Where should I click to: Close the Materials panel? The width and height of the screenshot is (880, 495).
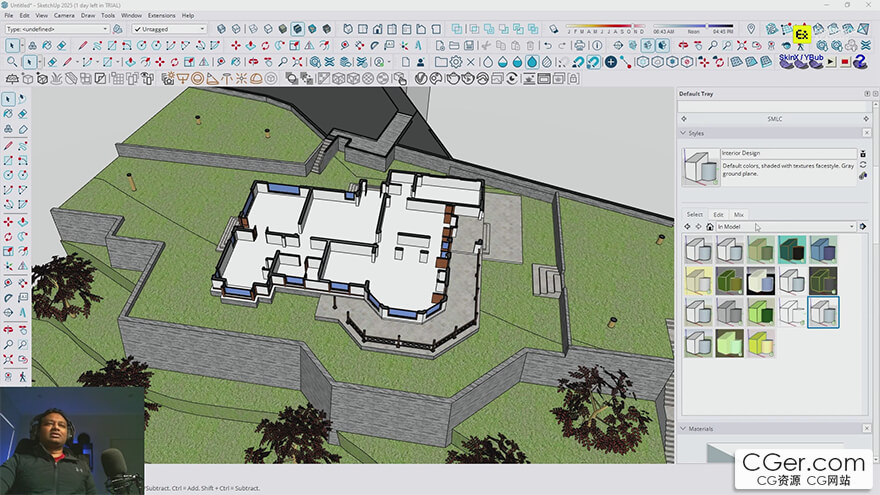click(867, 428)
